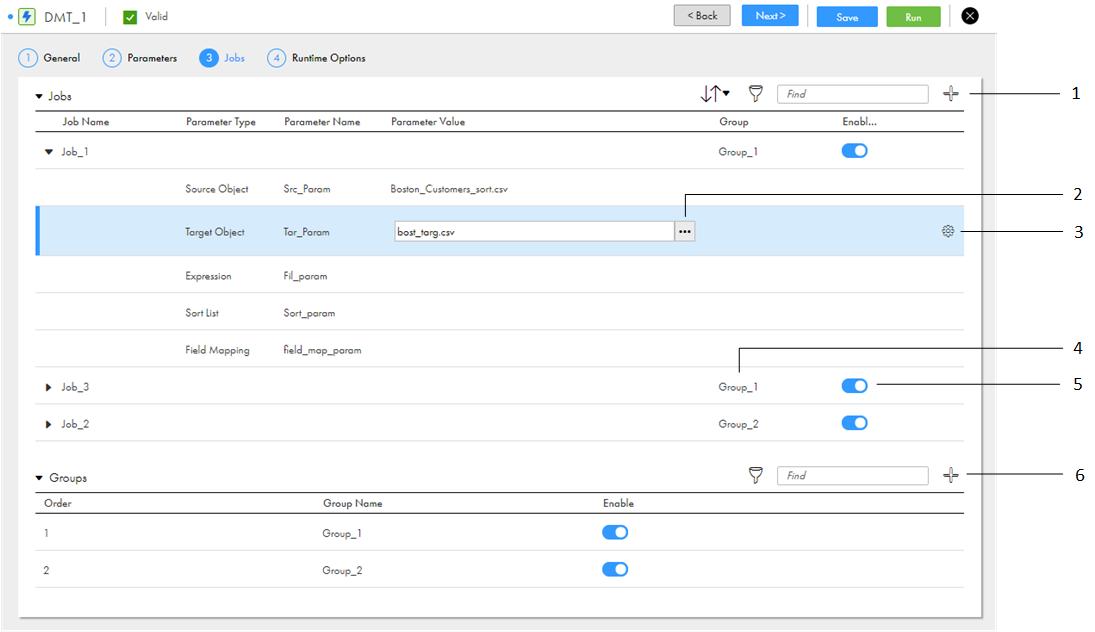
Task: Click the Sort_param parameter name
Action: [309, 313]
